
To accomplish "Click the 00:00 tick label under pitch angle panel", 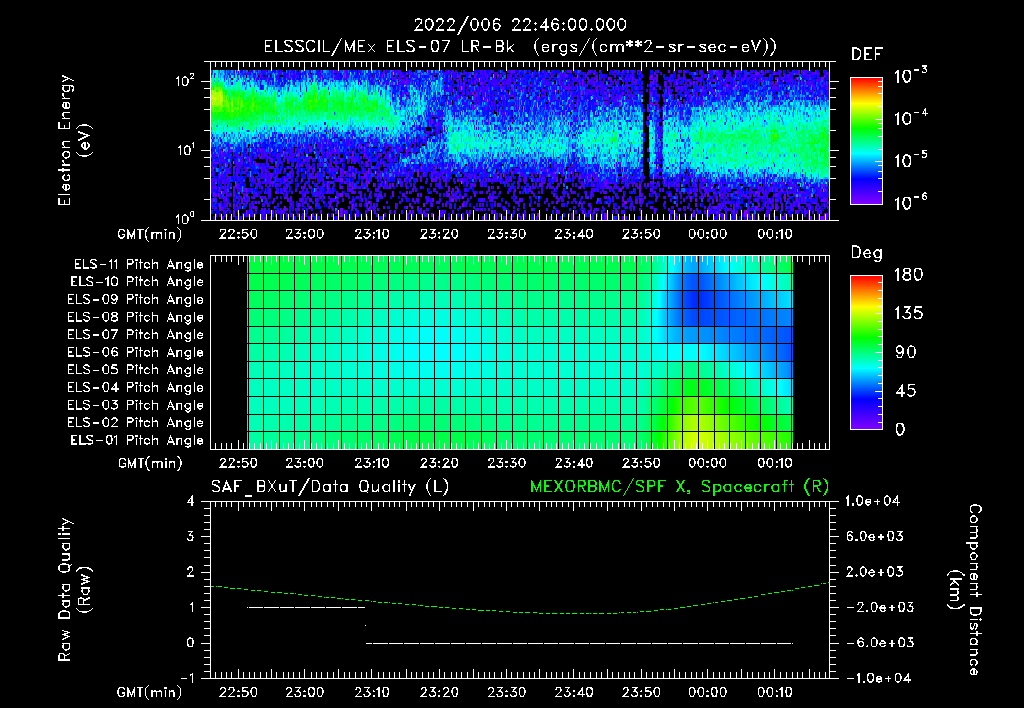I will pyautogui.click(x=707, y=463).
